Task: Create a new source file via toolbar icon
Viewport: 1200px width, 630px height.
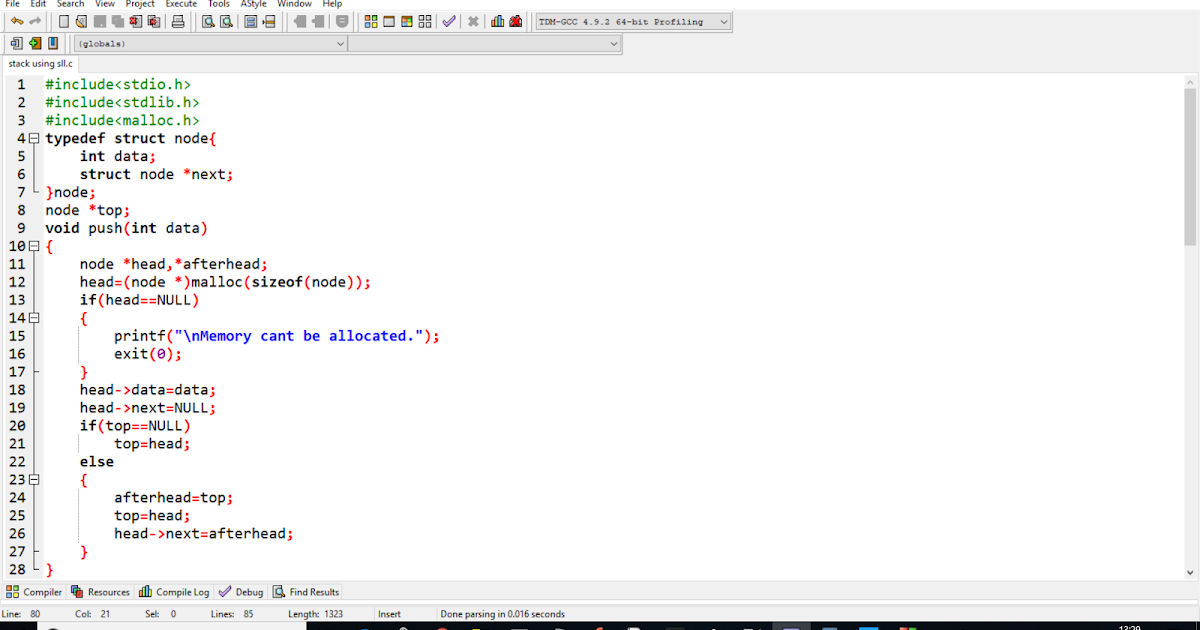Action: [63, 21]
